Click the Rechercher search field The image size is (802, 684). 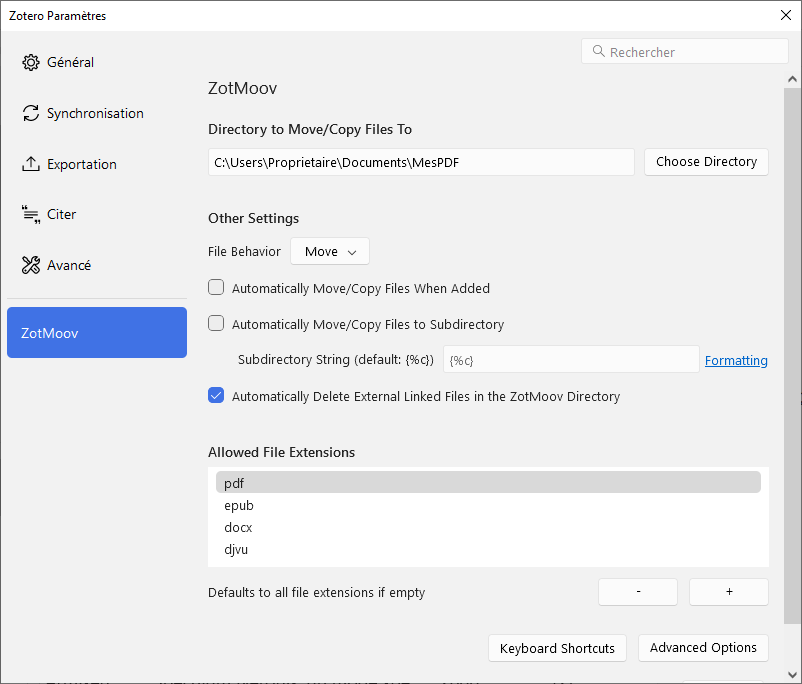point(685,51)
